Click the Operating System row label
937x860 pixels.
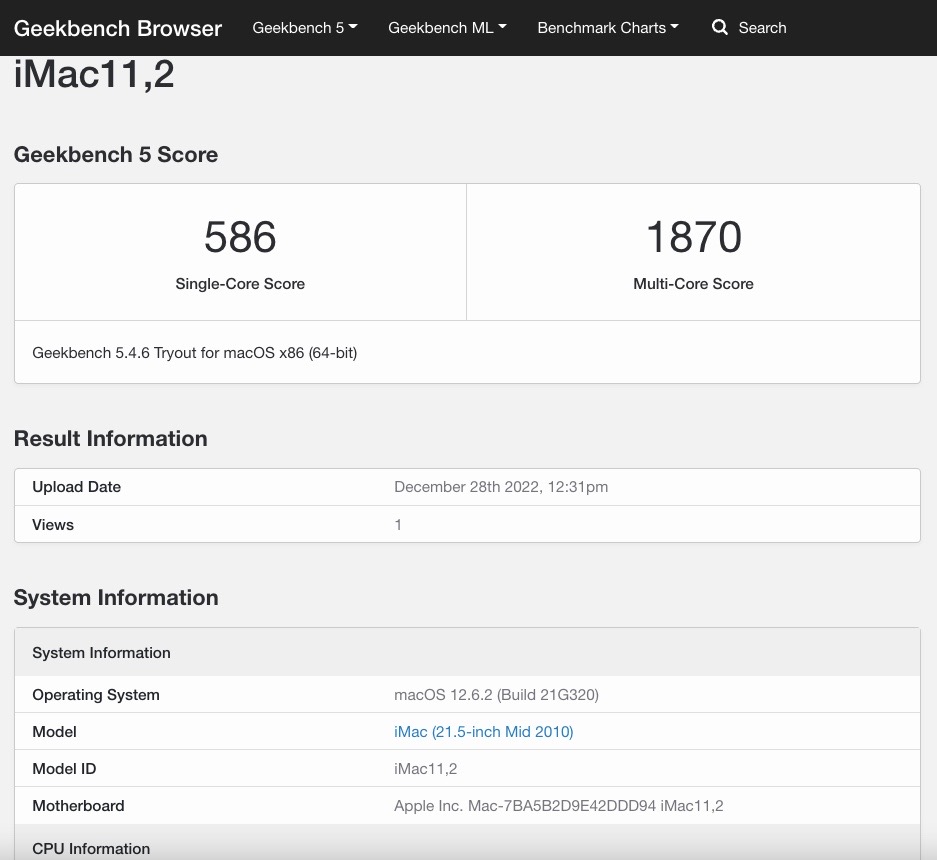pos(96,694)
